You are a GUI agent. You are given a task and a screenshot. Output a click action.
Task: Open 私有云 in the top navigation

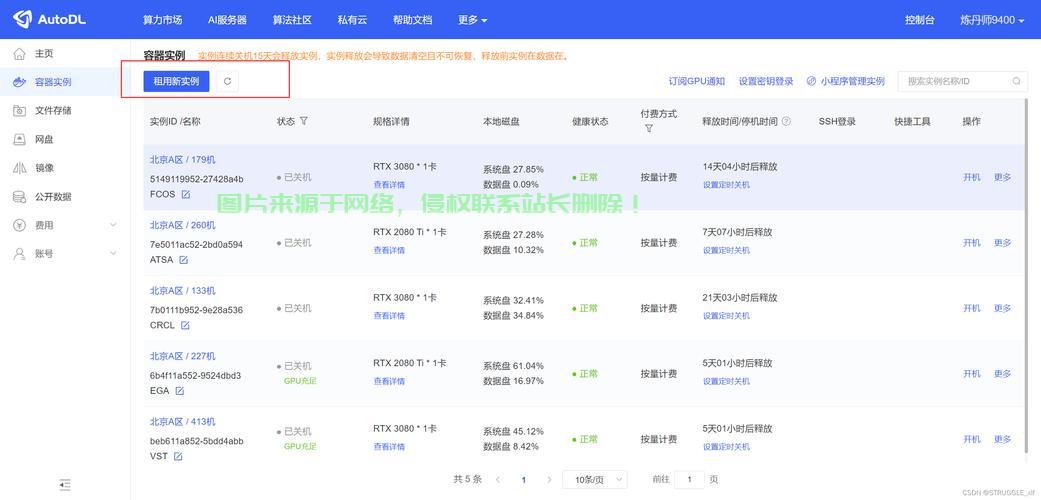[x=352, y=20]
